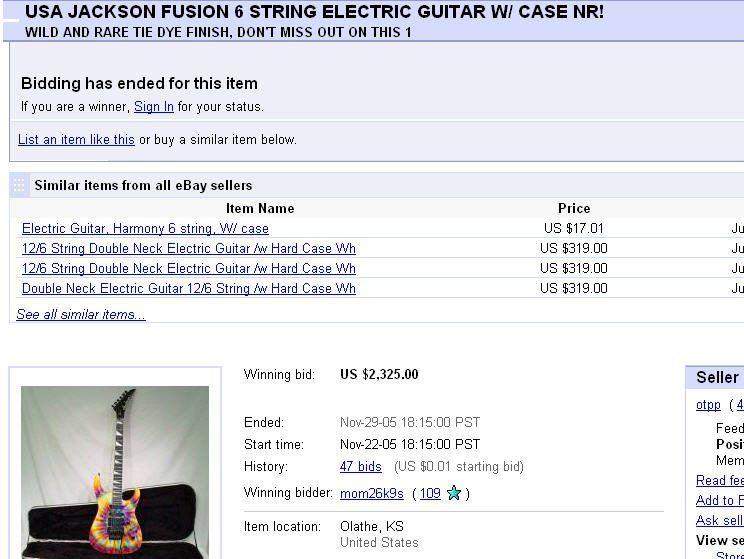Click the Add to Favorites seller link
The height and width of the screenshot is (559, 744).
(719, 501)
